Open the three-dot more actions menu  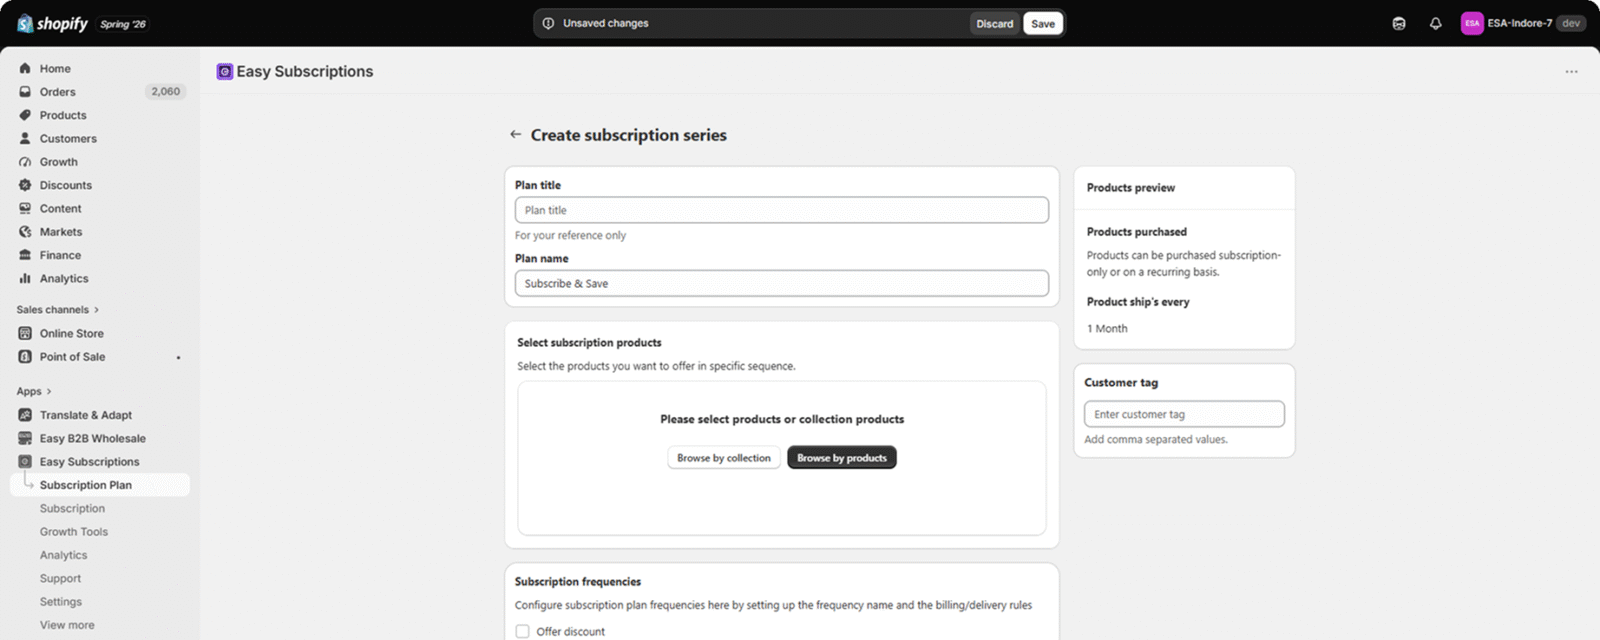coord(1571,72)
